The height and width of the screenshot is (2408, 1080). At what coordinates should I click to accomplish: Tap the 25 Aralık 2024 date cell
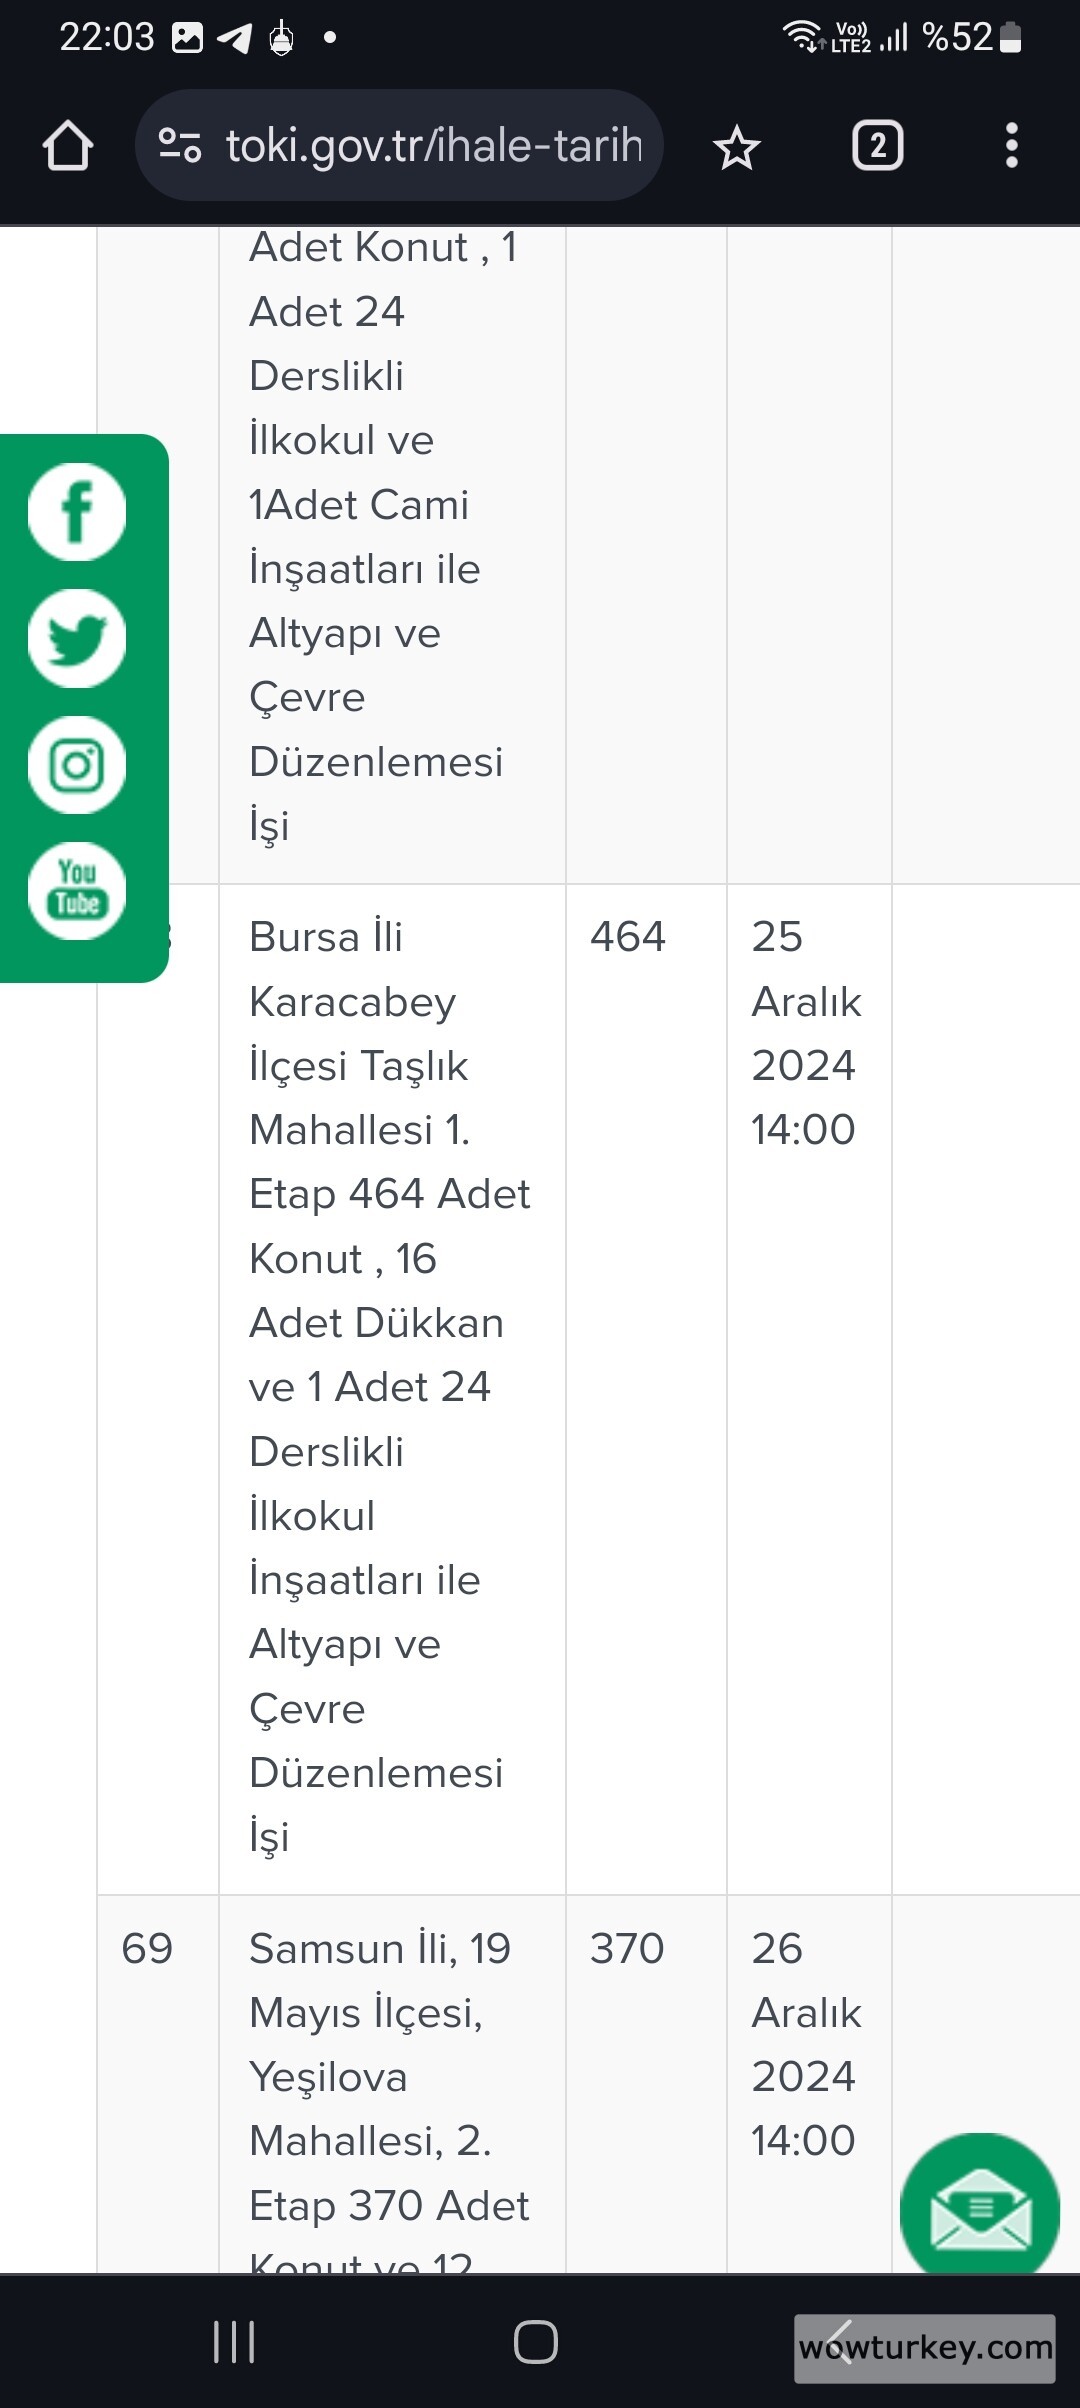805,1032
